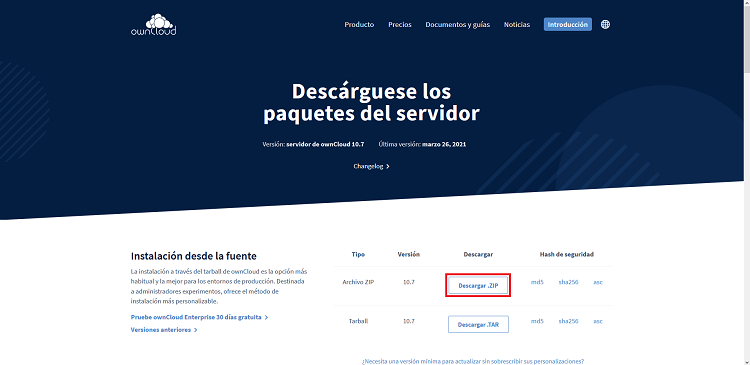The width and height of the screenshot is (750, 365).
Task: Open sha256 hash for Archivo ZIP
Action: coord(568,282)
